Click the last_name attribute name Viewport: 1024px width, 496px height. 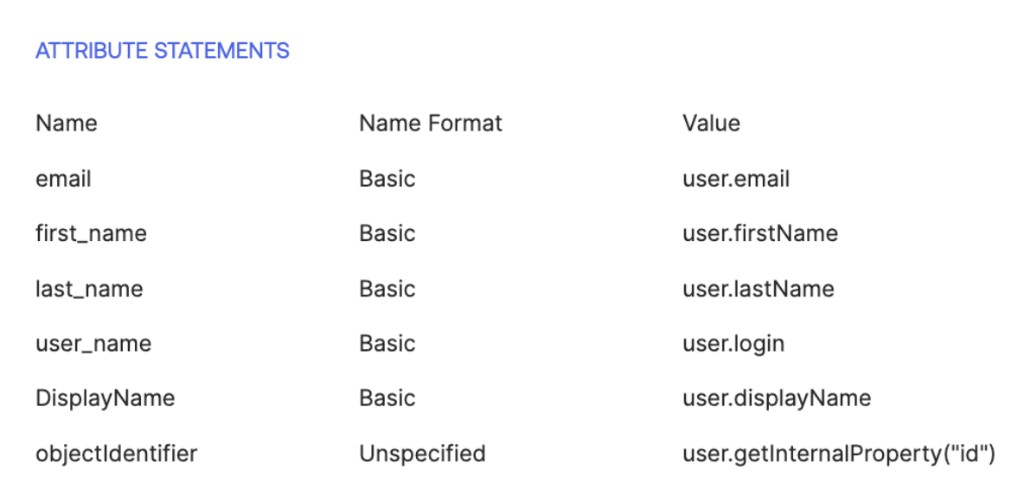[89, 288]
